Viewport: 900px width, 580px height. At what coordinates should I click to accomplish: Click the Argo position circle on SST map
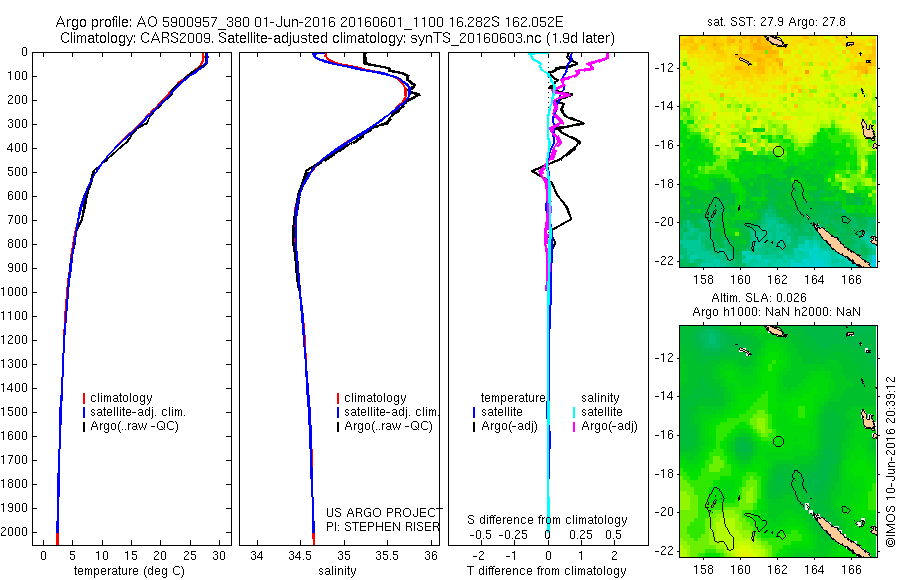(778, 152)
